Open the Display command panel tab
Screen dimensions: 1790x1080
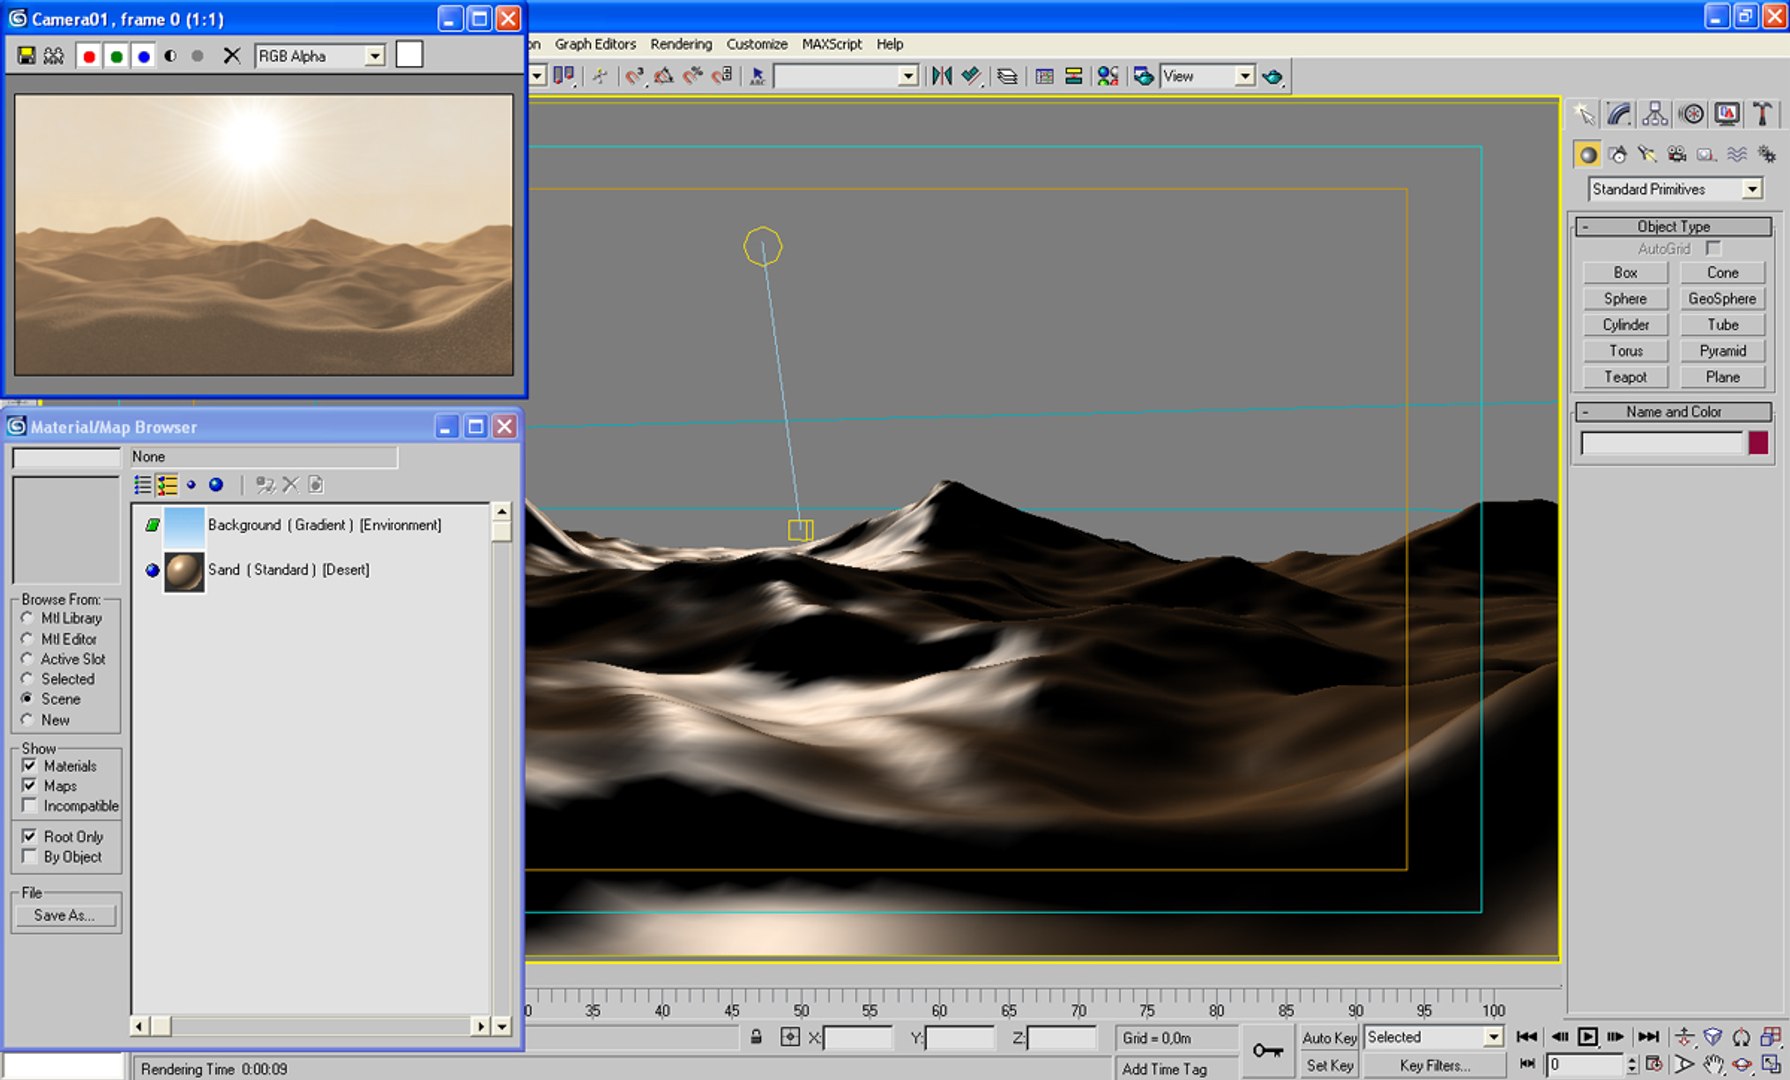1727,115
